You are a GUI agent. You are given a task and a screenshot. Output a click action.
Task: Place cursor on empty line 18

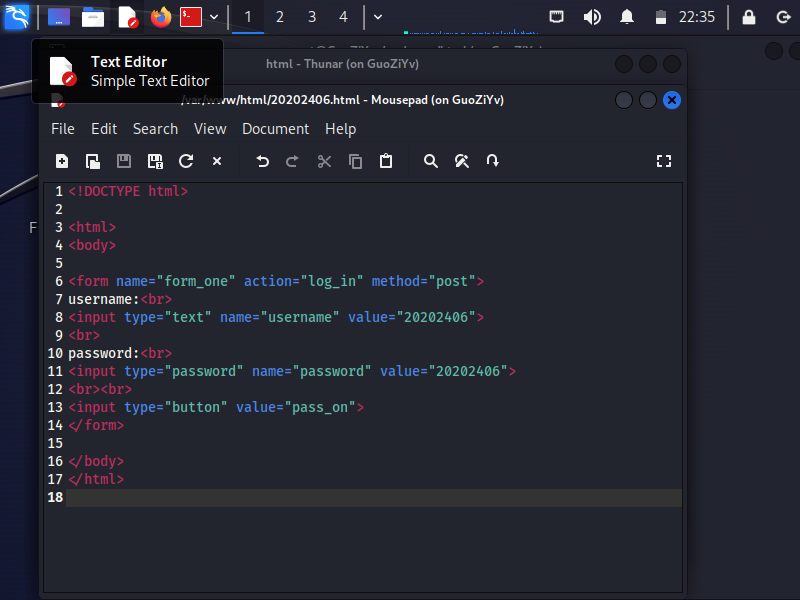(373, 497)
